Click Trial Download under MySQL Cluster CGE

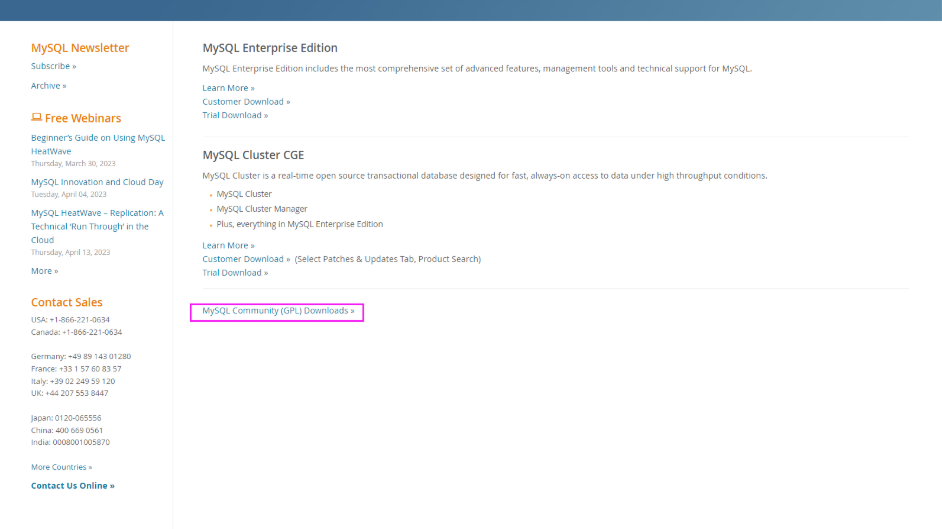pos(235,272)
